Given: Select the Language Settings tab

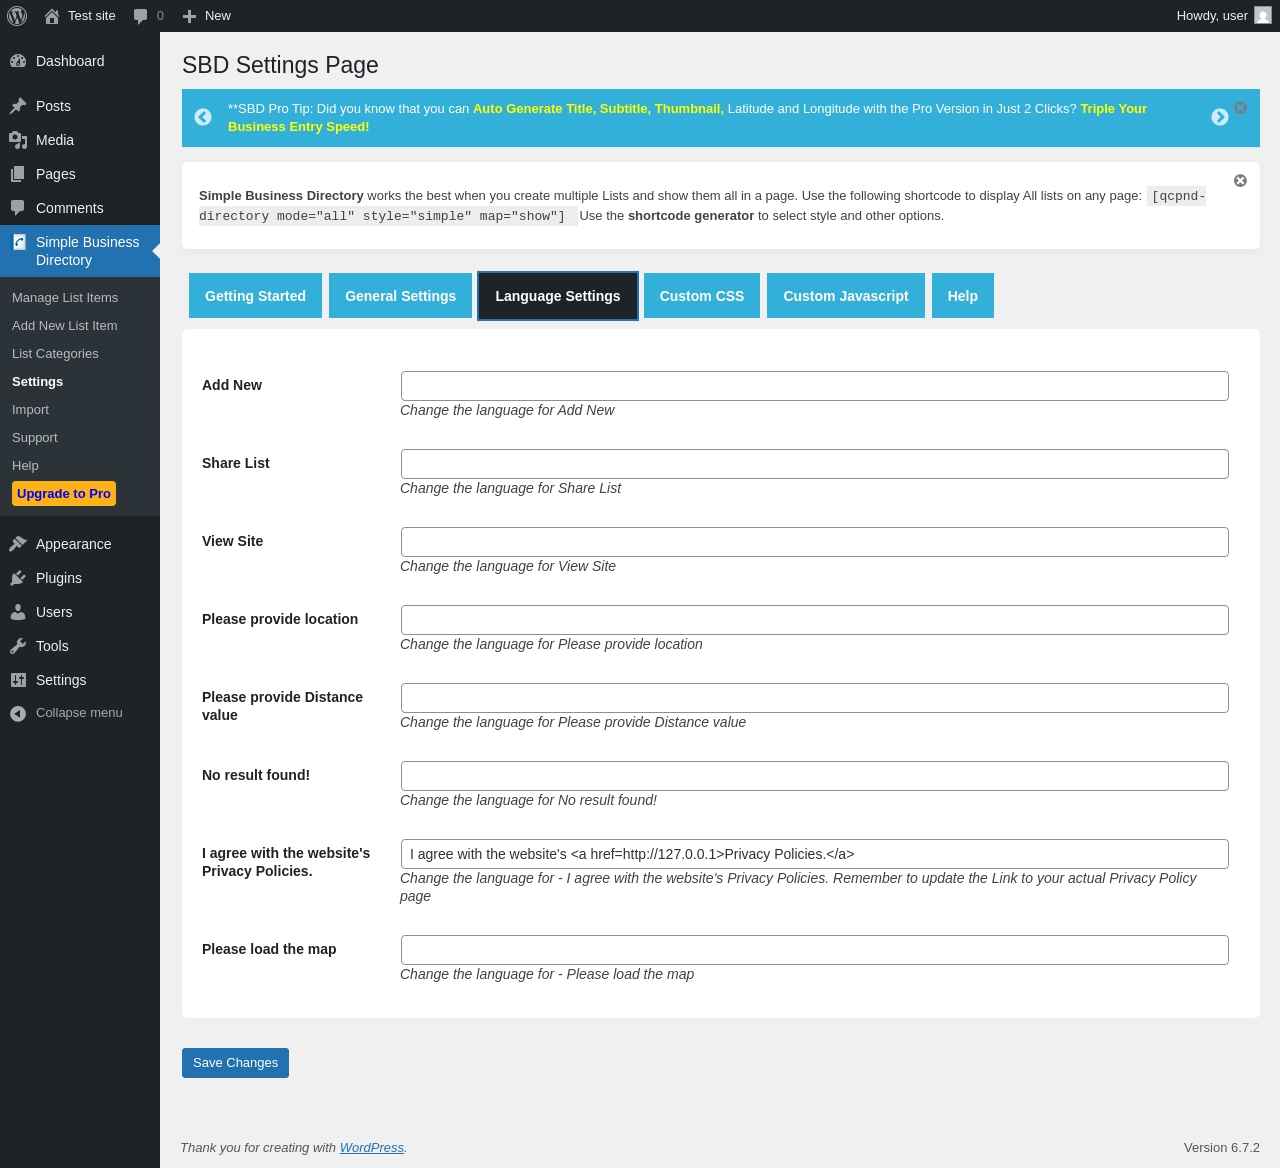Looking at the screenshot, I should tap(558, 296).
